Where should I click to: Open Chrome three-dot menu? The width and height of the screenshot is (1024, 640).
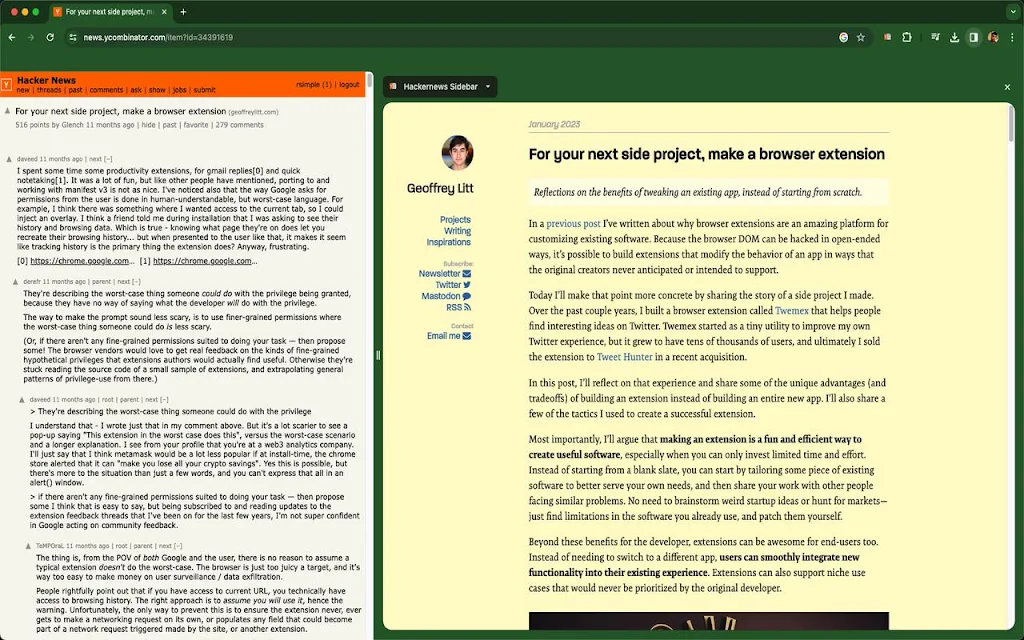(1012, 37)
